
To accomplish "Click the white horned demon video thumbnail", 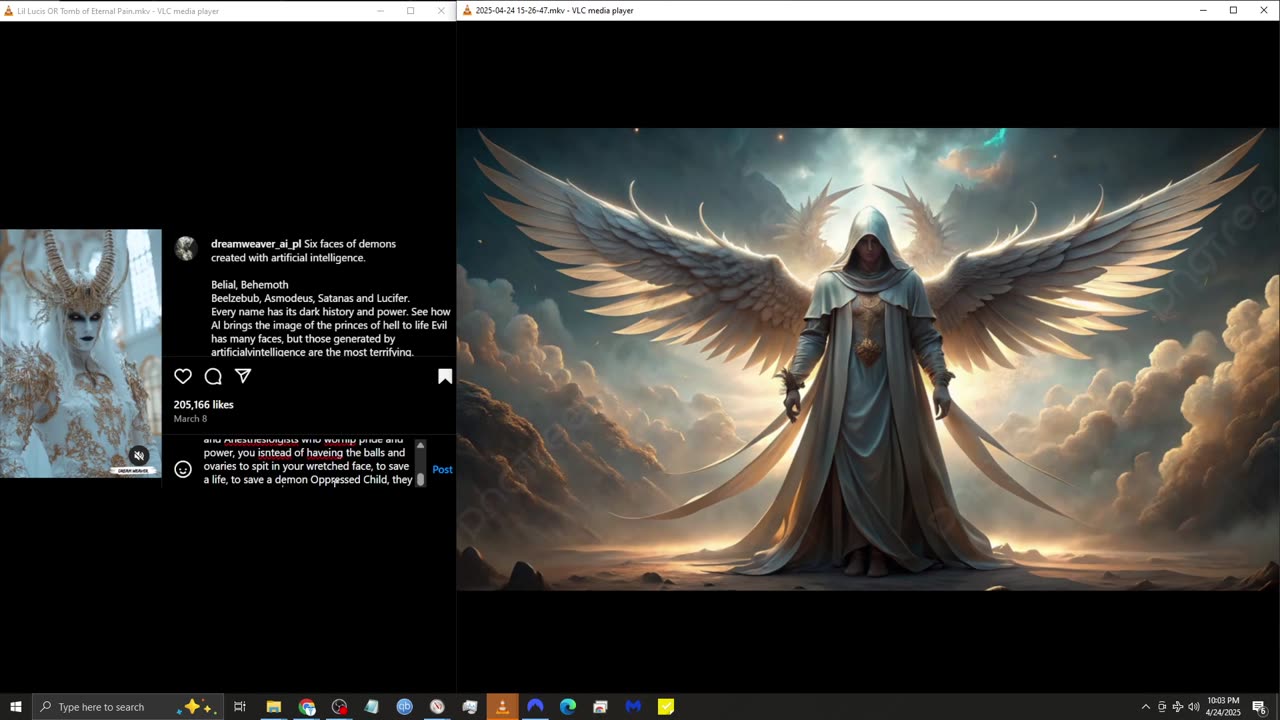I will tap(80, 353).
